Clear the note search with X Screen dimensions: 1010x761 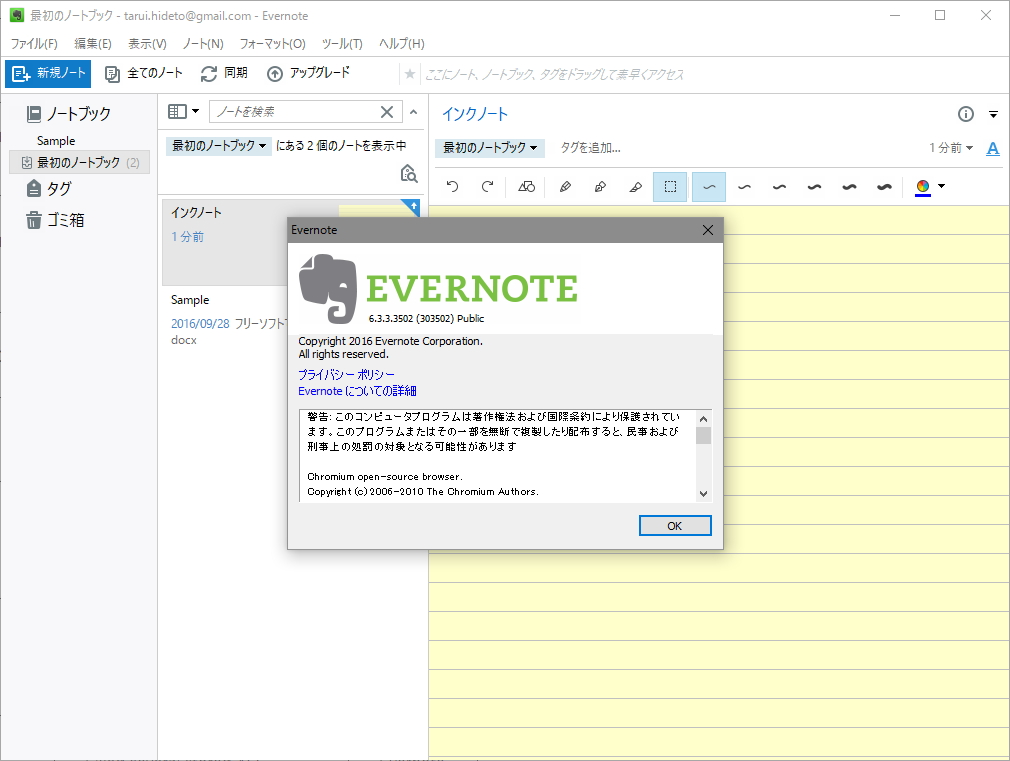point(387,112)
